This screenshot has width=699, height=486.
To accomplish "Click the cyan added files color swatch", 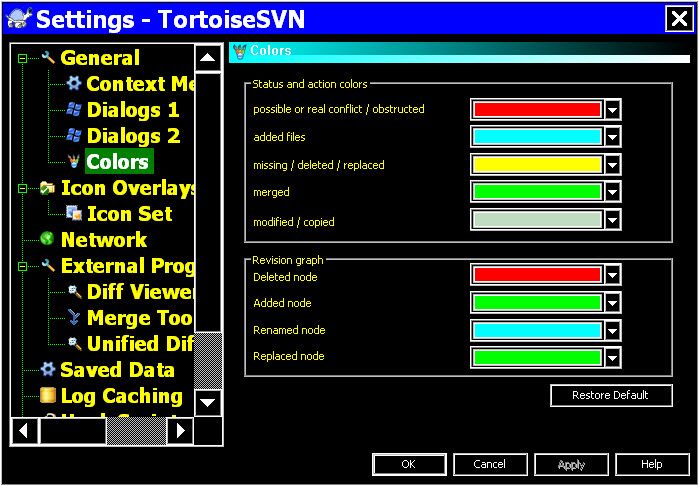I will tap(537, 137).
